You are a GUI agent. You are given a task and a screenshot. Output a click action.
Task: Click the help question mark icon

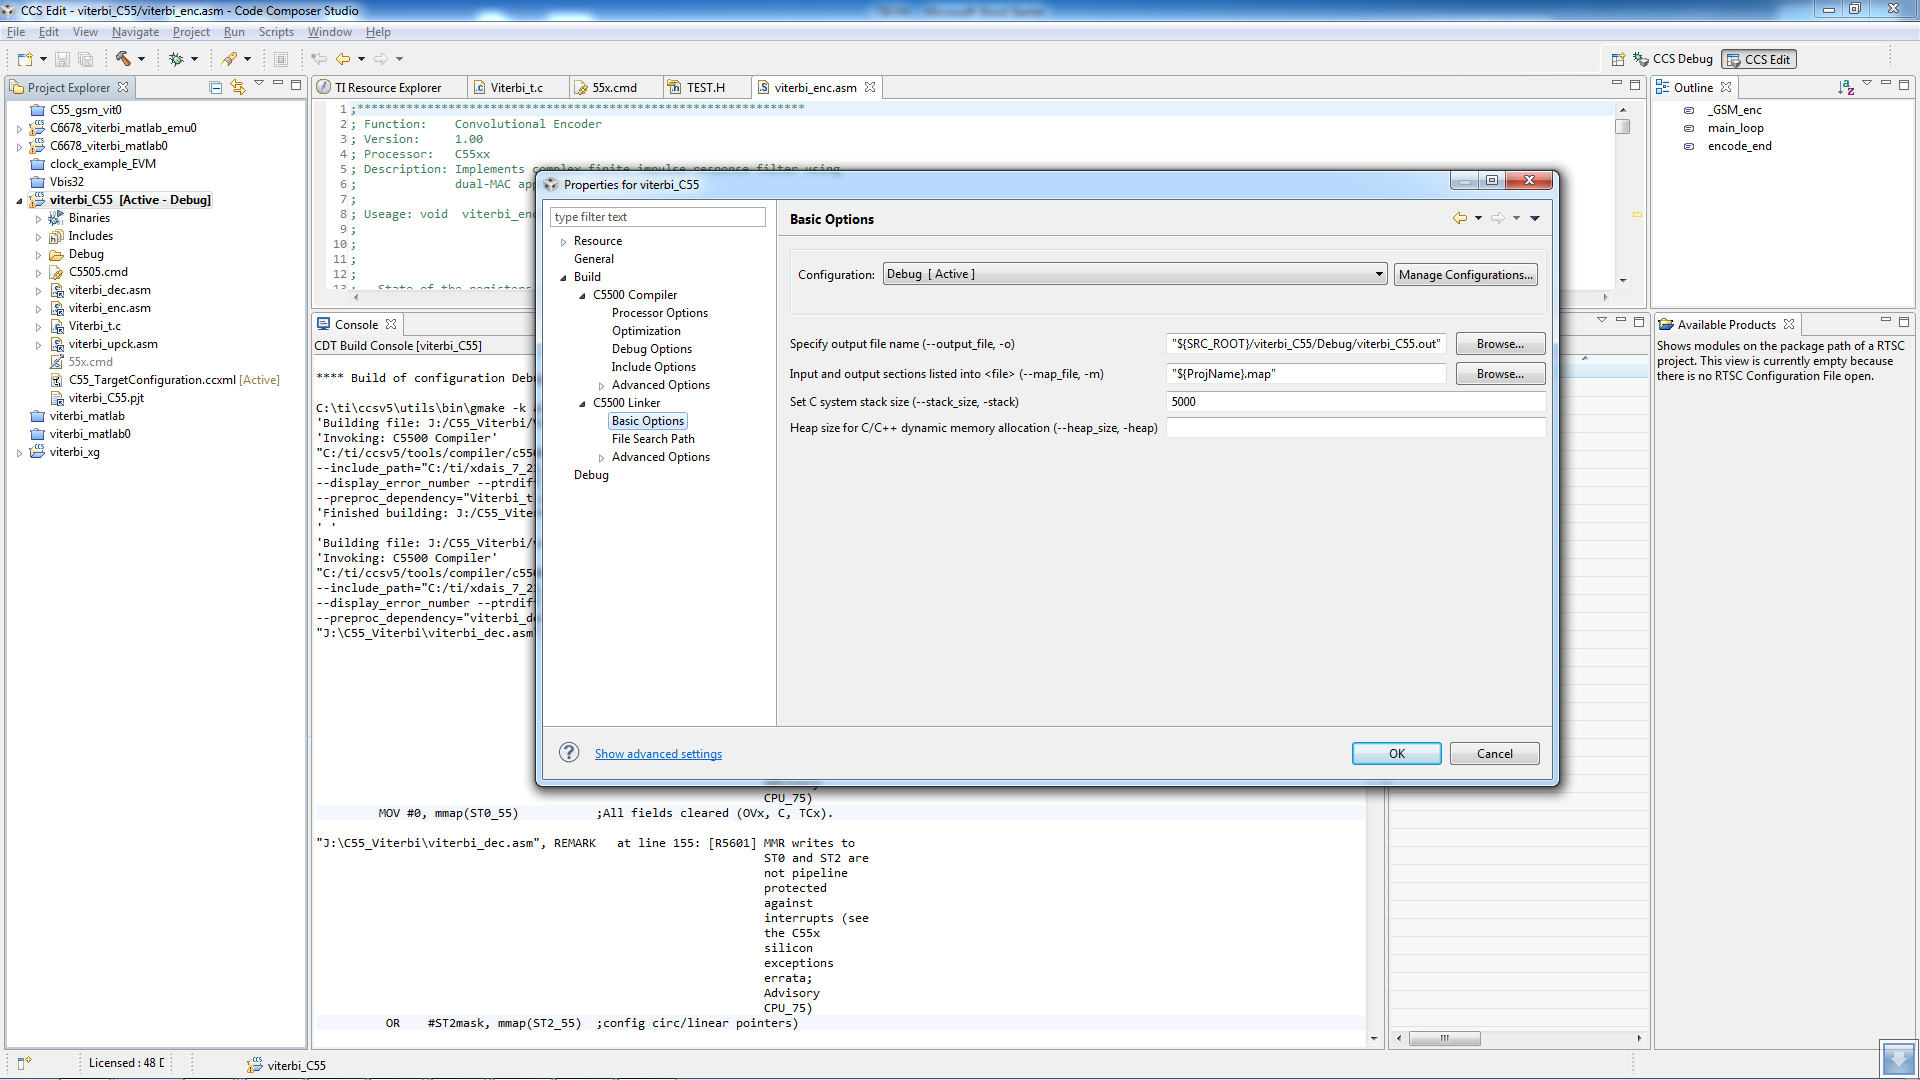(x=569, y=753)
